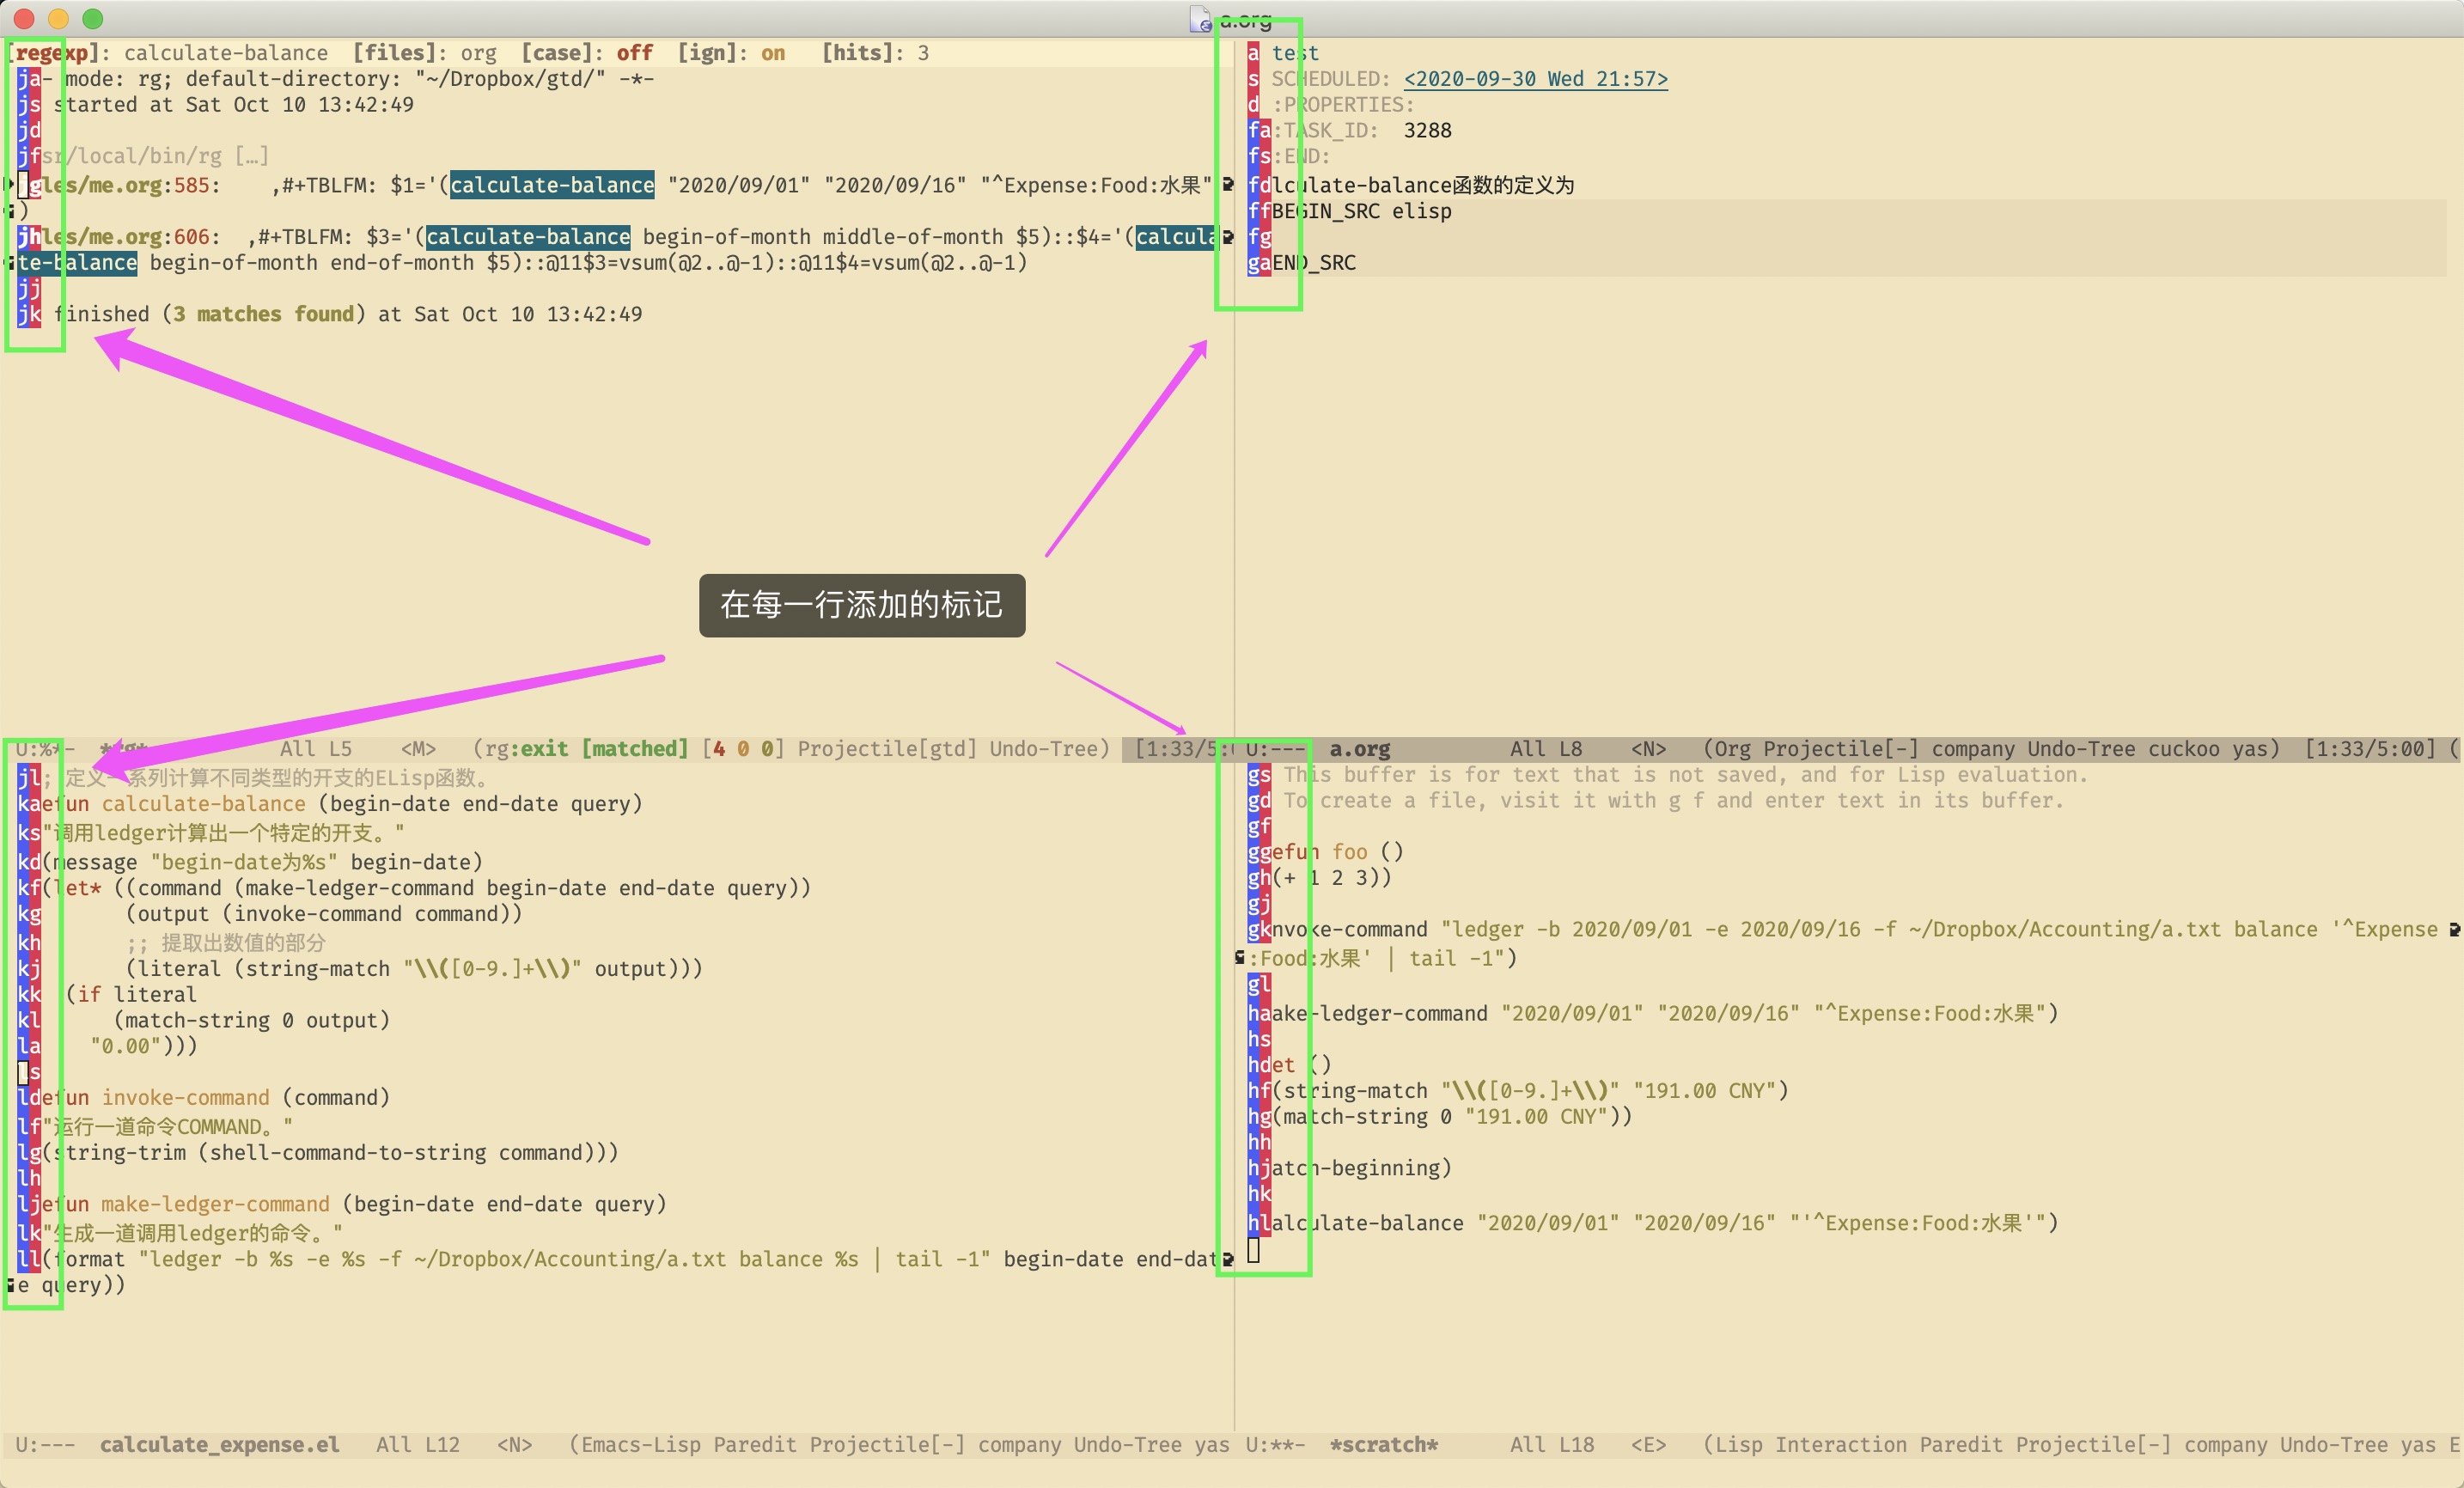Click the 'fa' marker beside TASK_ID line
2464x1488 pixels.
click(x=1259, y=131)
